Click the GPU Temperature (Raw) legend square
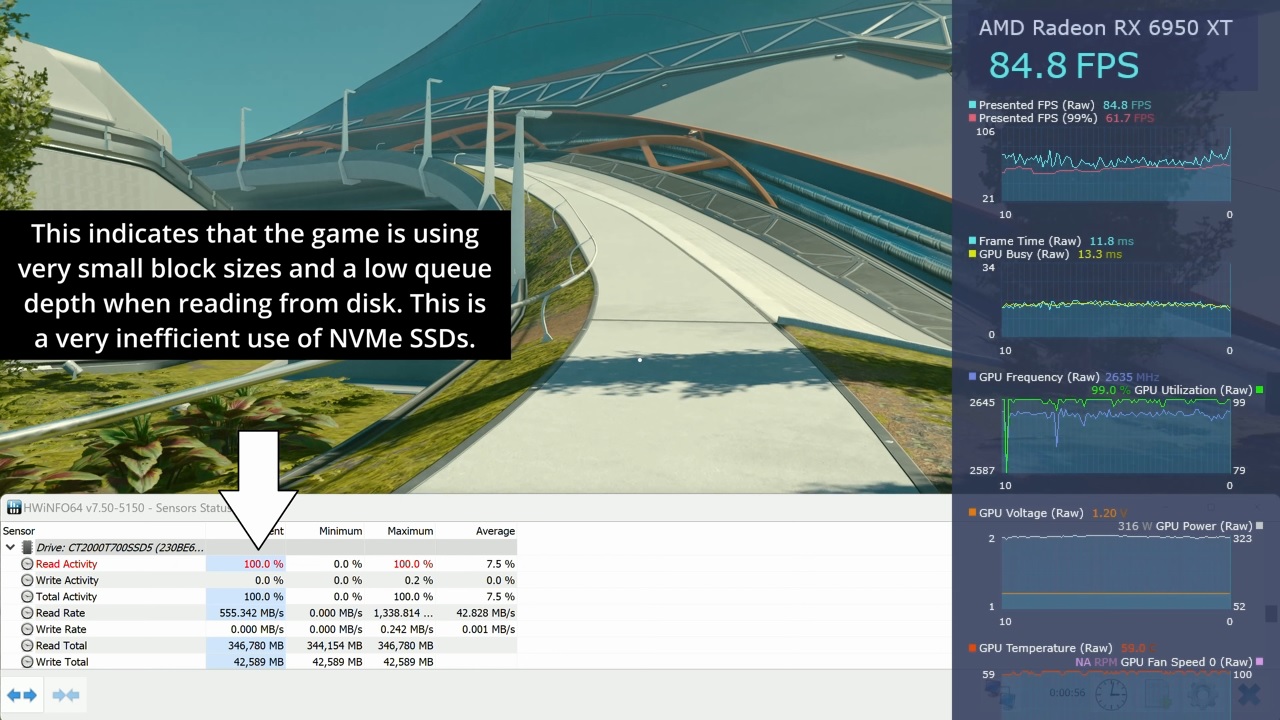 pyautogui.click(x=972, y=648)
